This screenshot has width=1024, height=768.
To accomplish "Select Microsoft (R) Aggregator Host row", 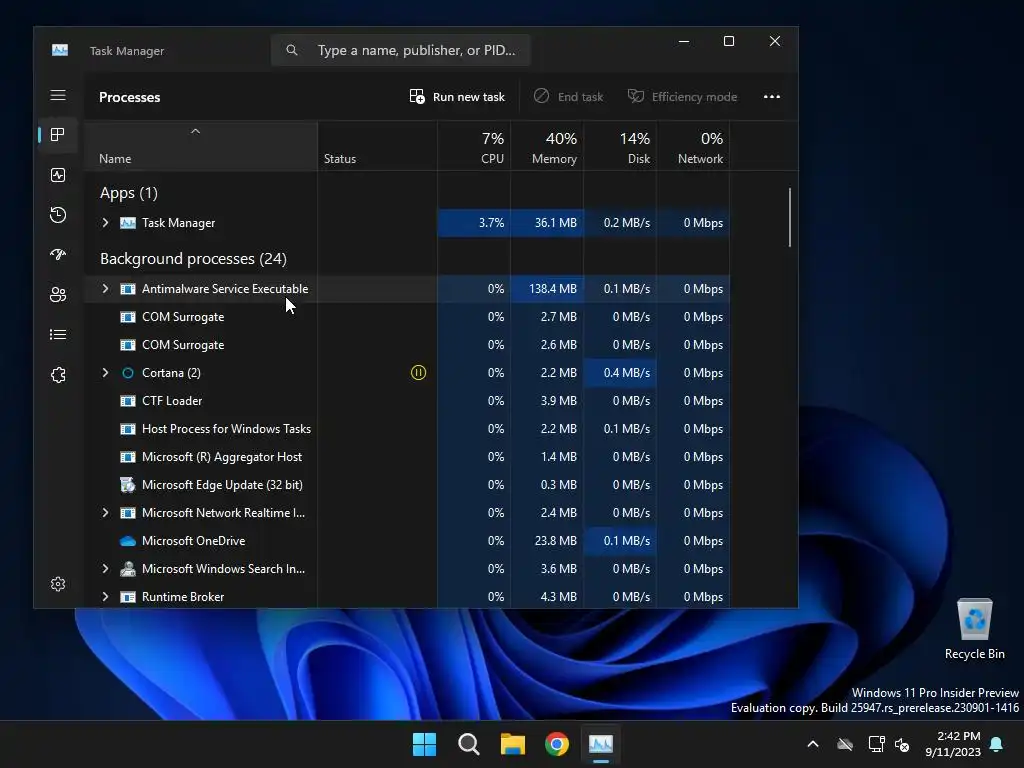I will click(x=408, y=457).
